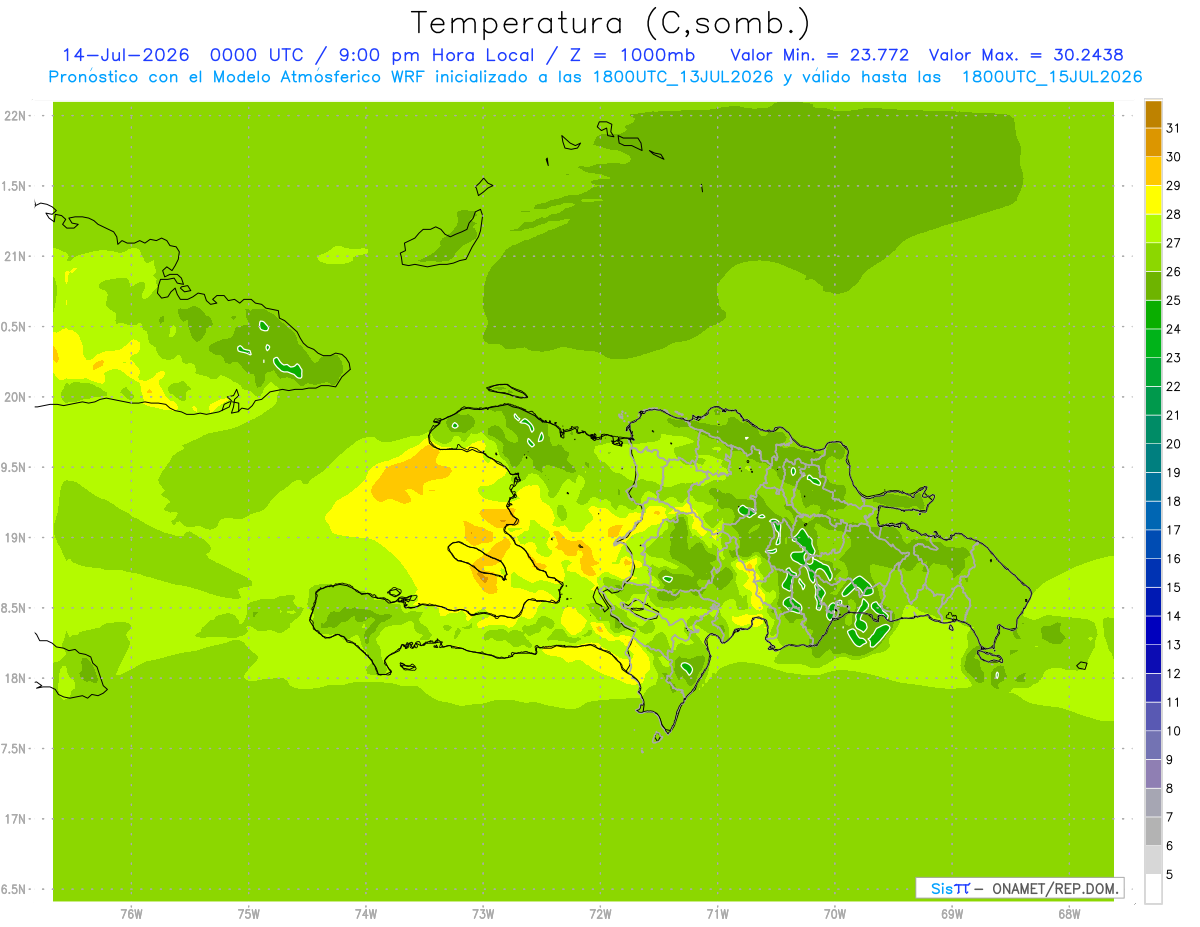Screen dimensions: 1200x927
Task: Pick the legend band between 25 and 26
Action: pos(1153,286)
